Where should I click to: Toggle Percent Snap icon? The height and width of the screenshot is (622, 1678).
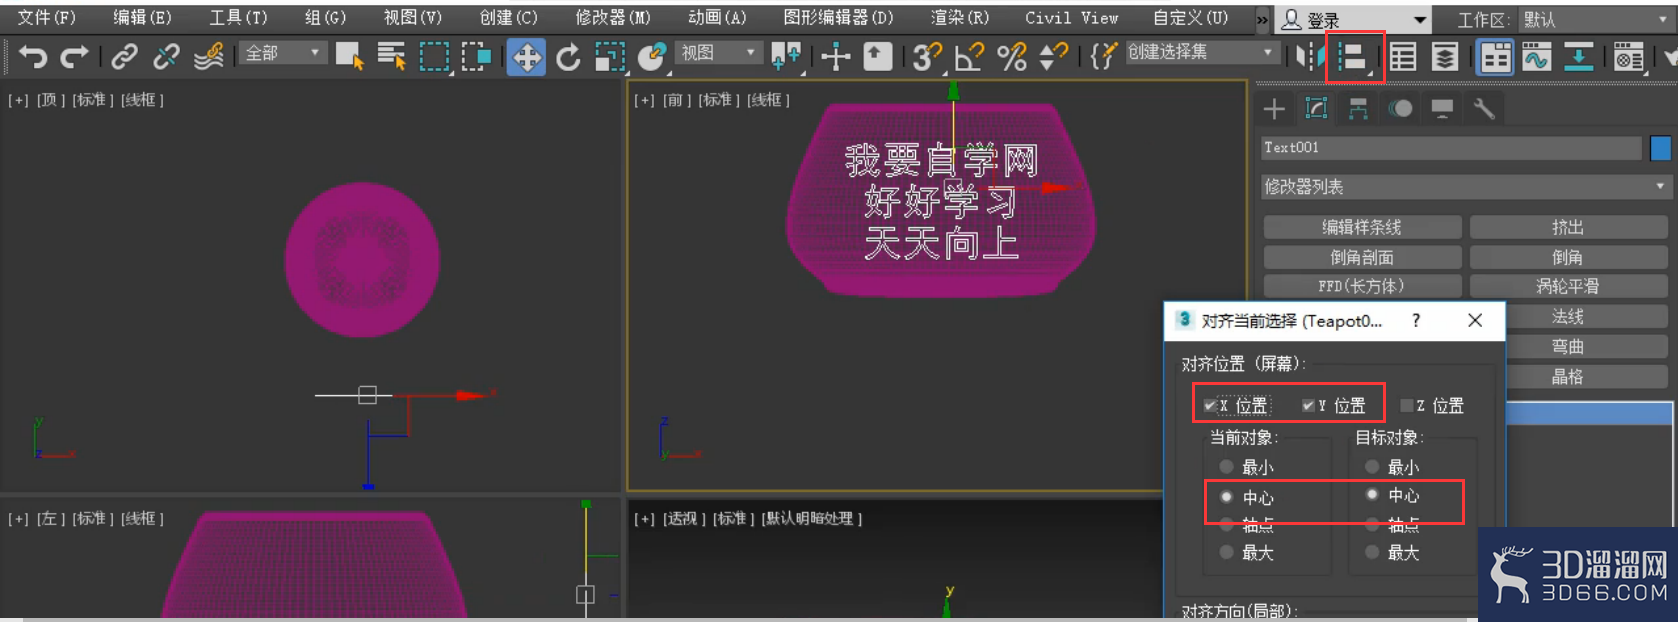click(x=1011, y=57)
